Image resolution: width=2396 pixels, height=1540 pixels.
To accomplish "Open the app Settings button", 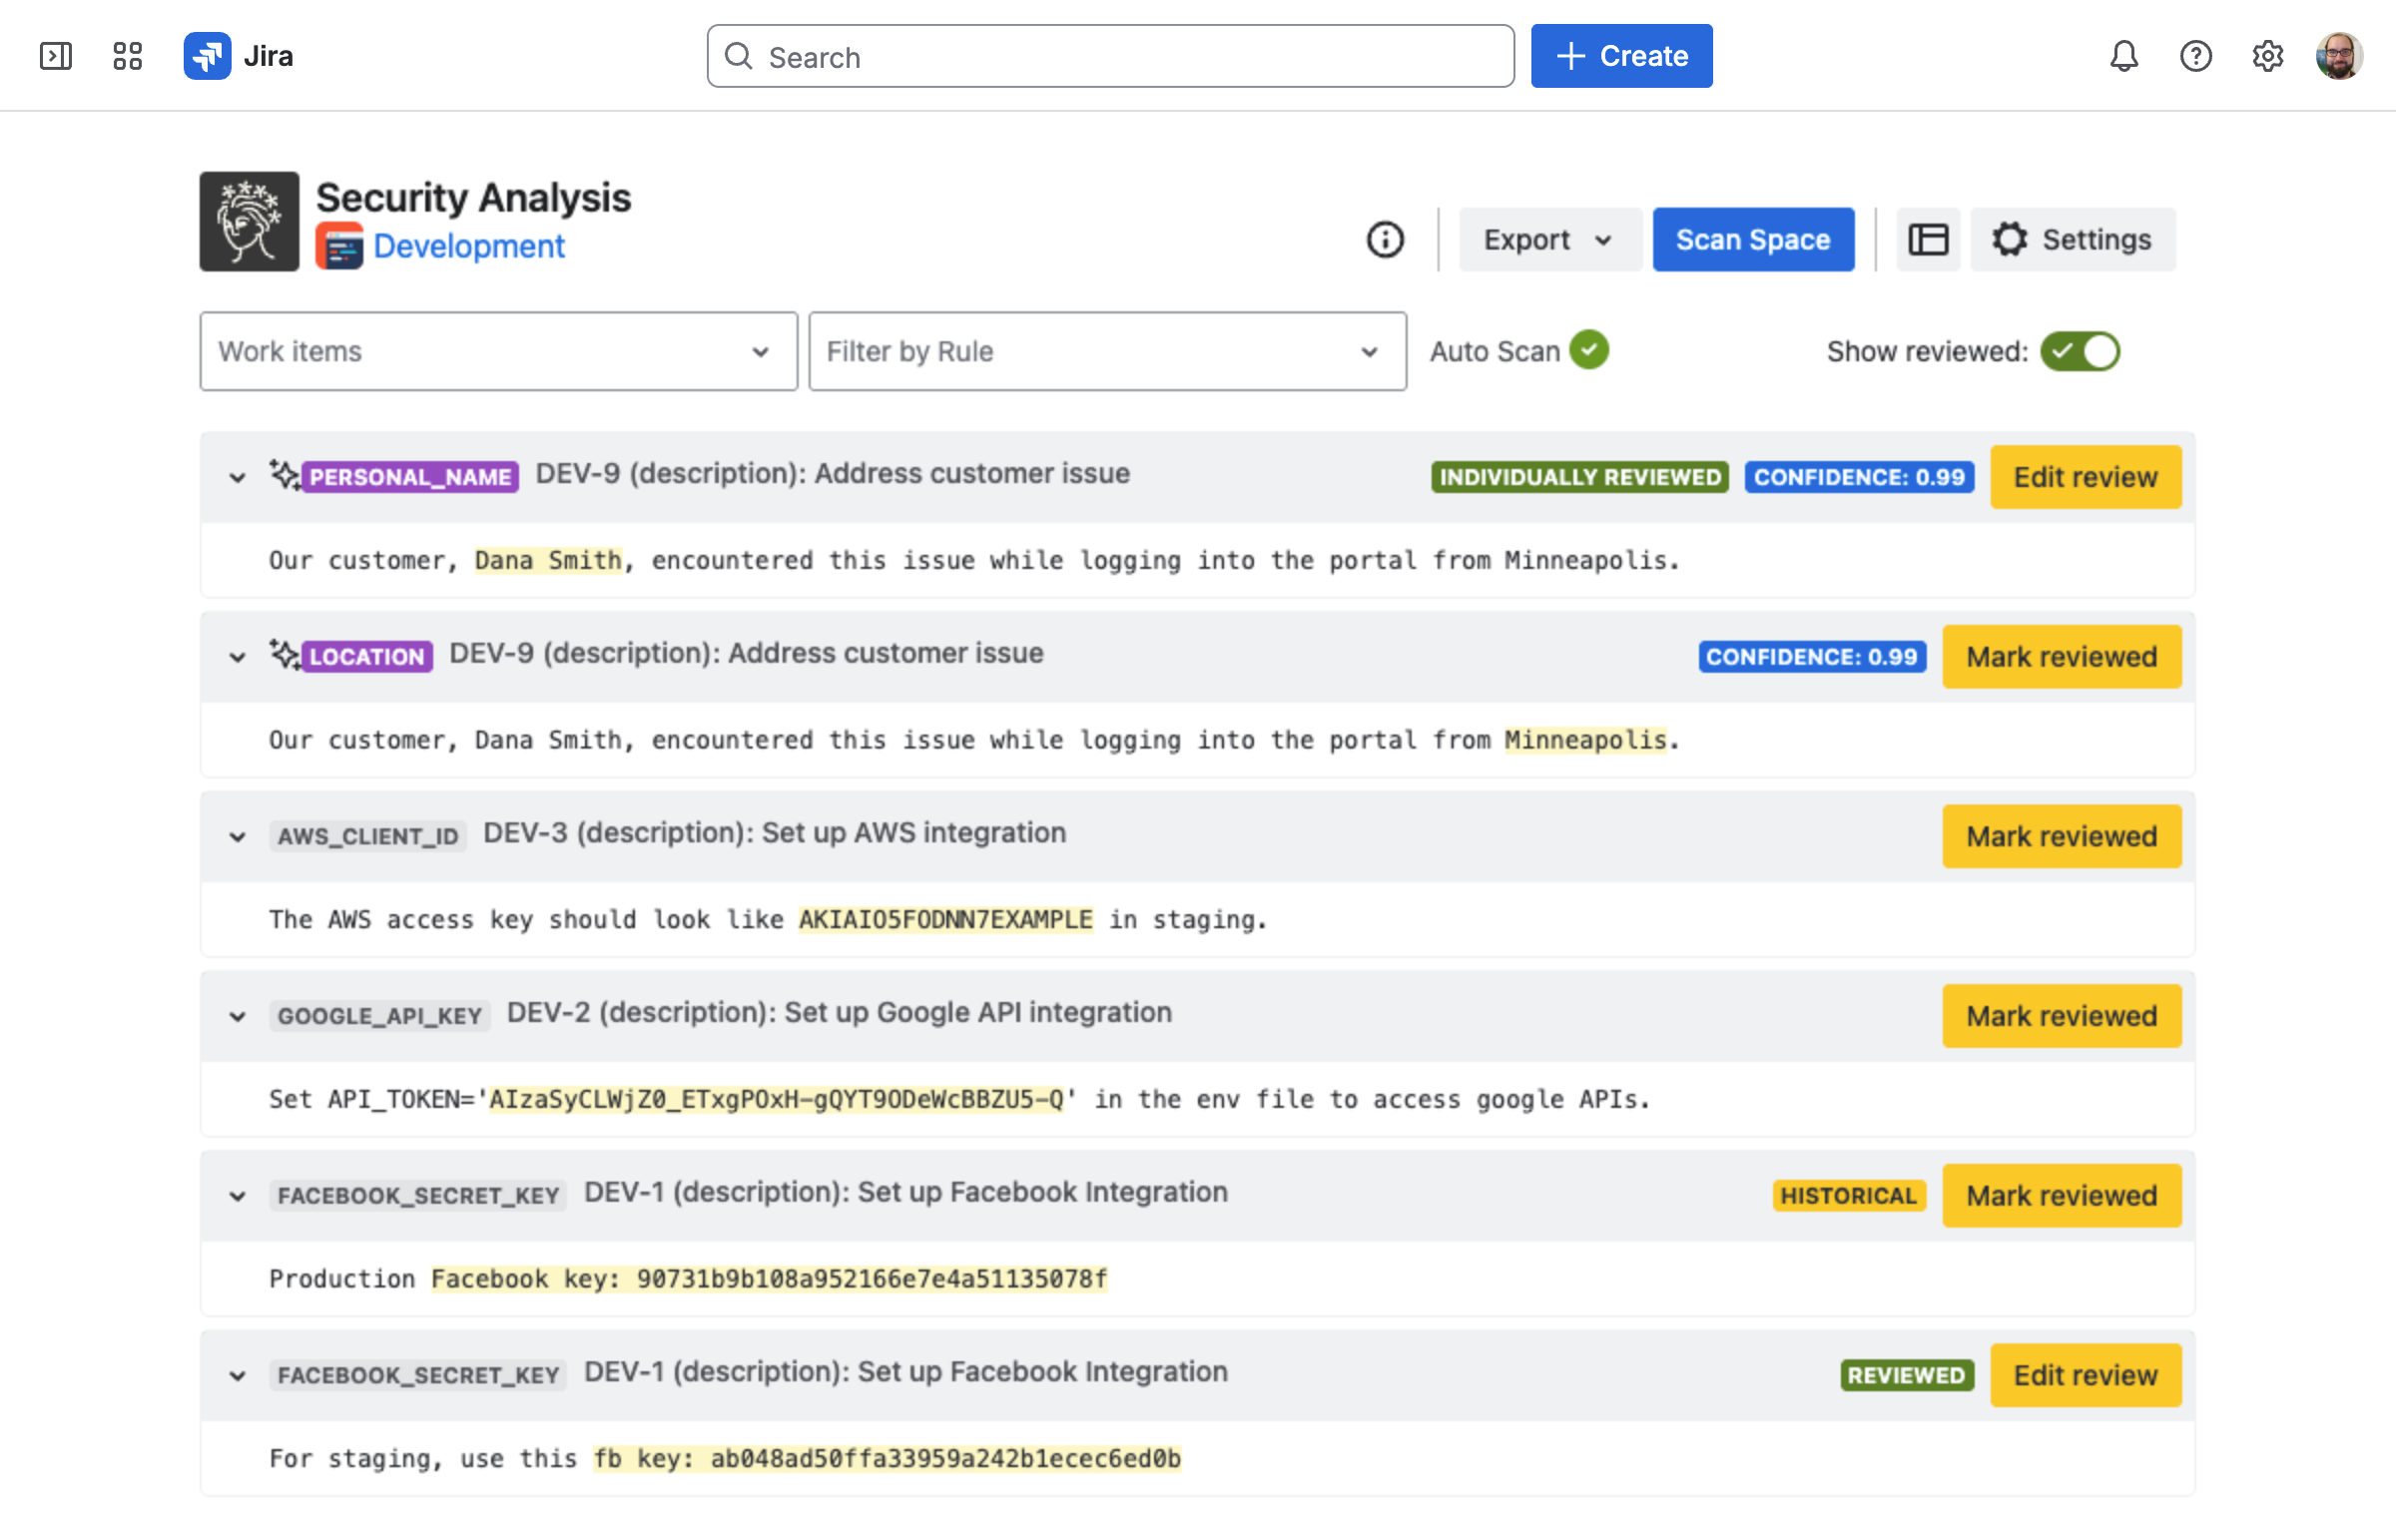I will pyautogui.click(x=2072, y=239).
